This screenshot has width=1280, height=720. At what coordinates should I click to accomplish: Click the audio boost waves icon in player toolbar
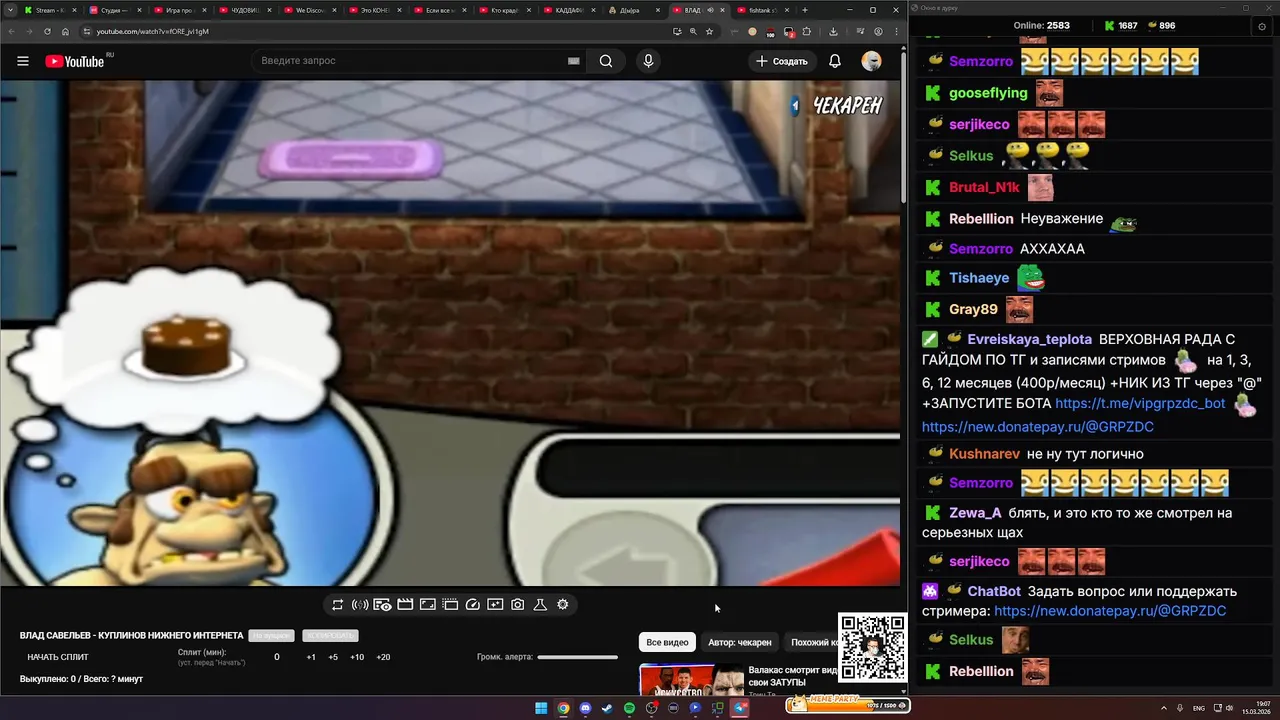point(360,605)
